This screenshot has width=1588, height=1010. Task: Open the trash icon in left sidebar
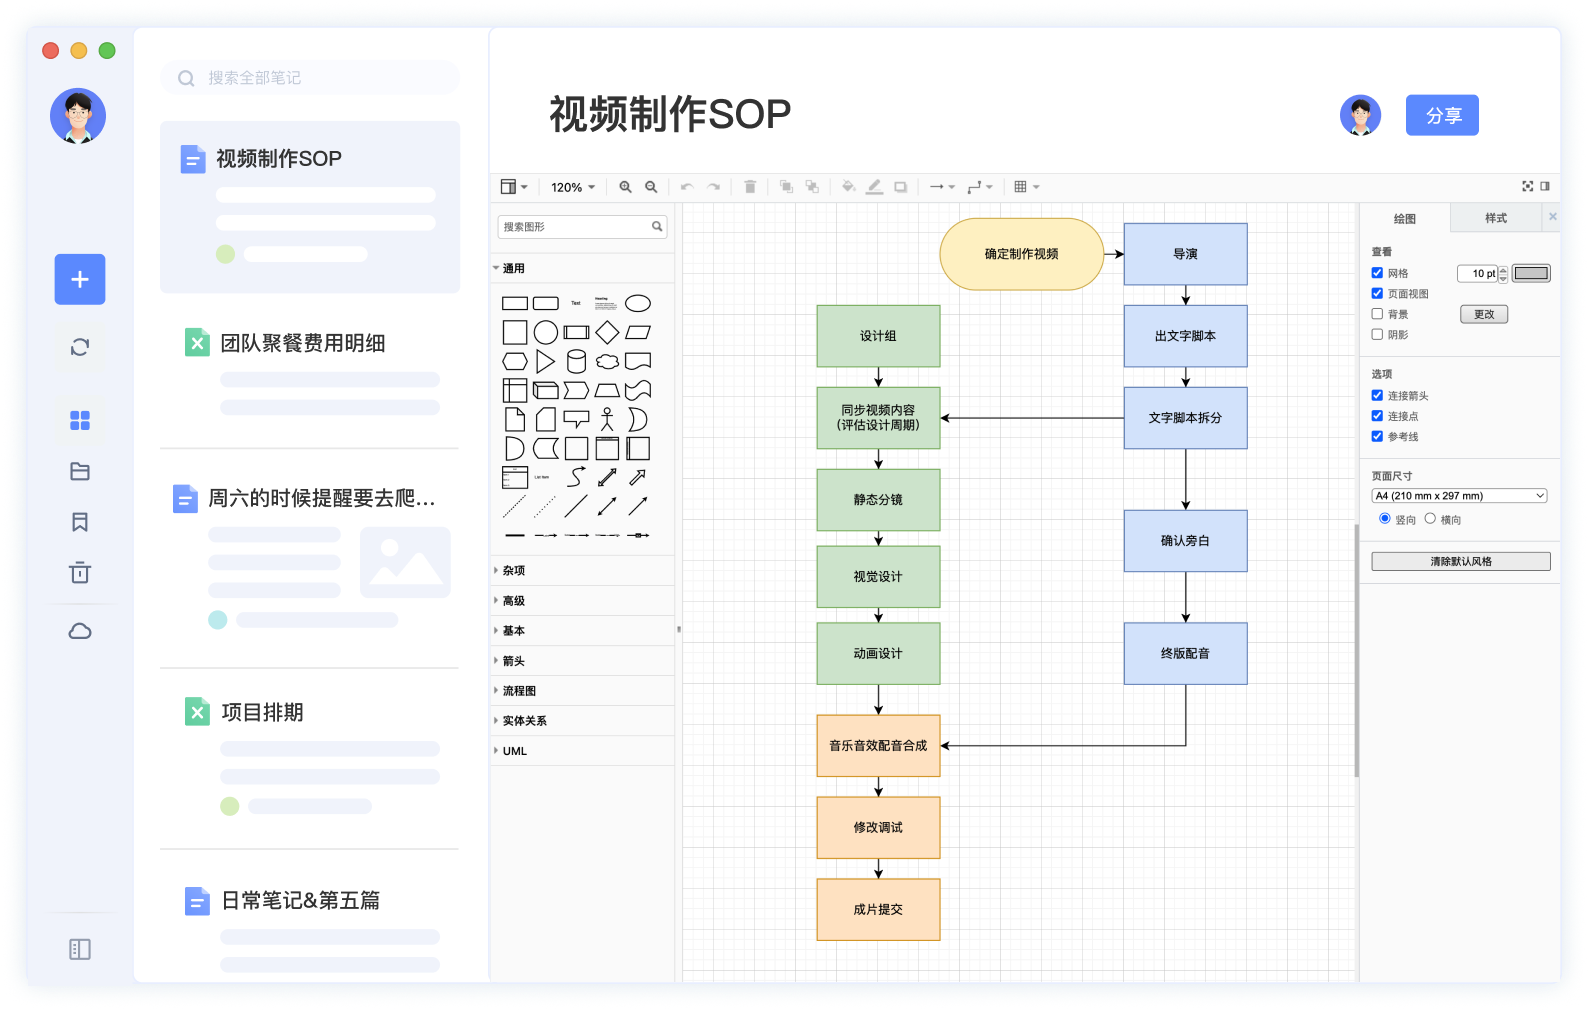click(x=80, y=573)
